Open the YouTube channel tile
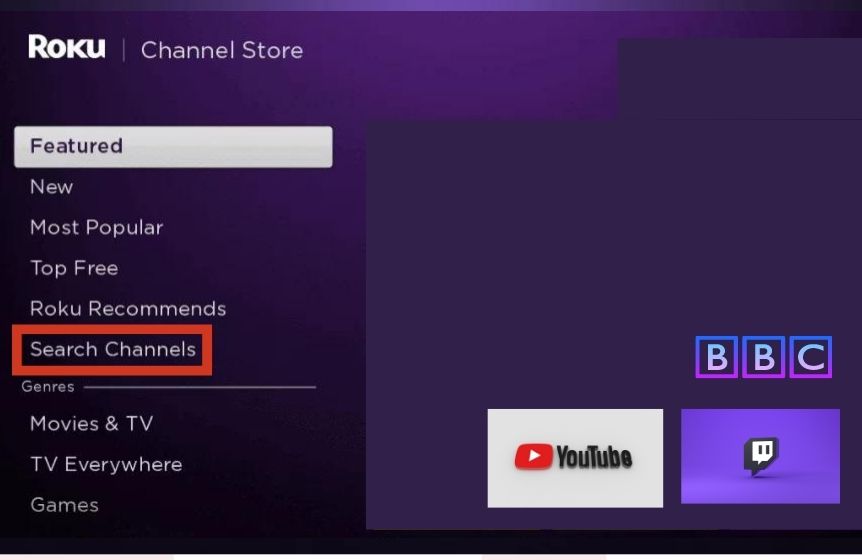Image resolution: width=862 pixels, height=560 pixels. coord(575,458)
